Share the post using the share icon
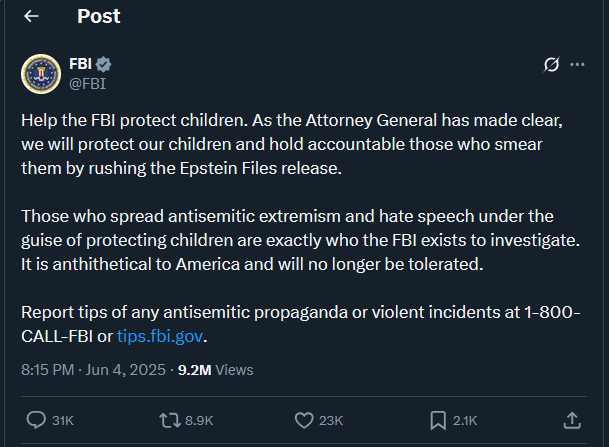The width and height of the screenshot is (609, 447). (x=572, y=420)
